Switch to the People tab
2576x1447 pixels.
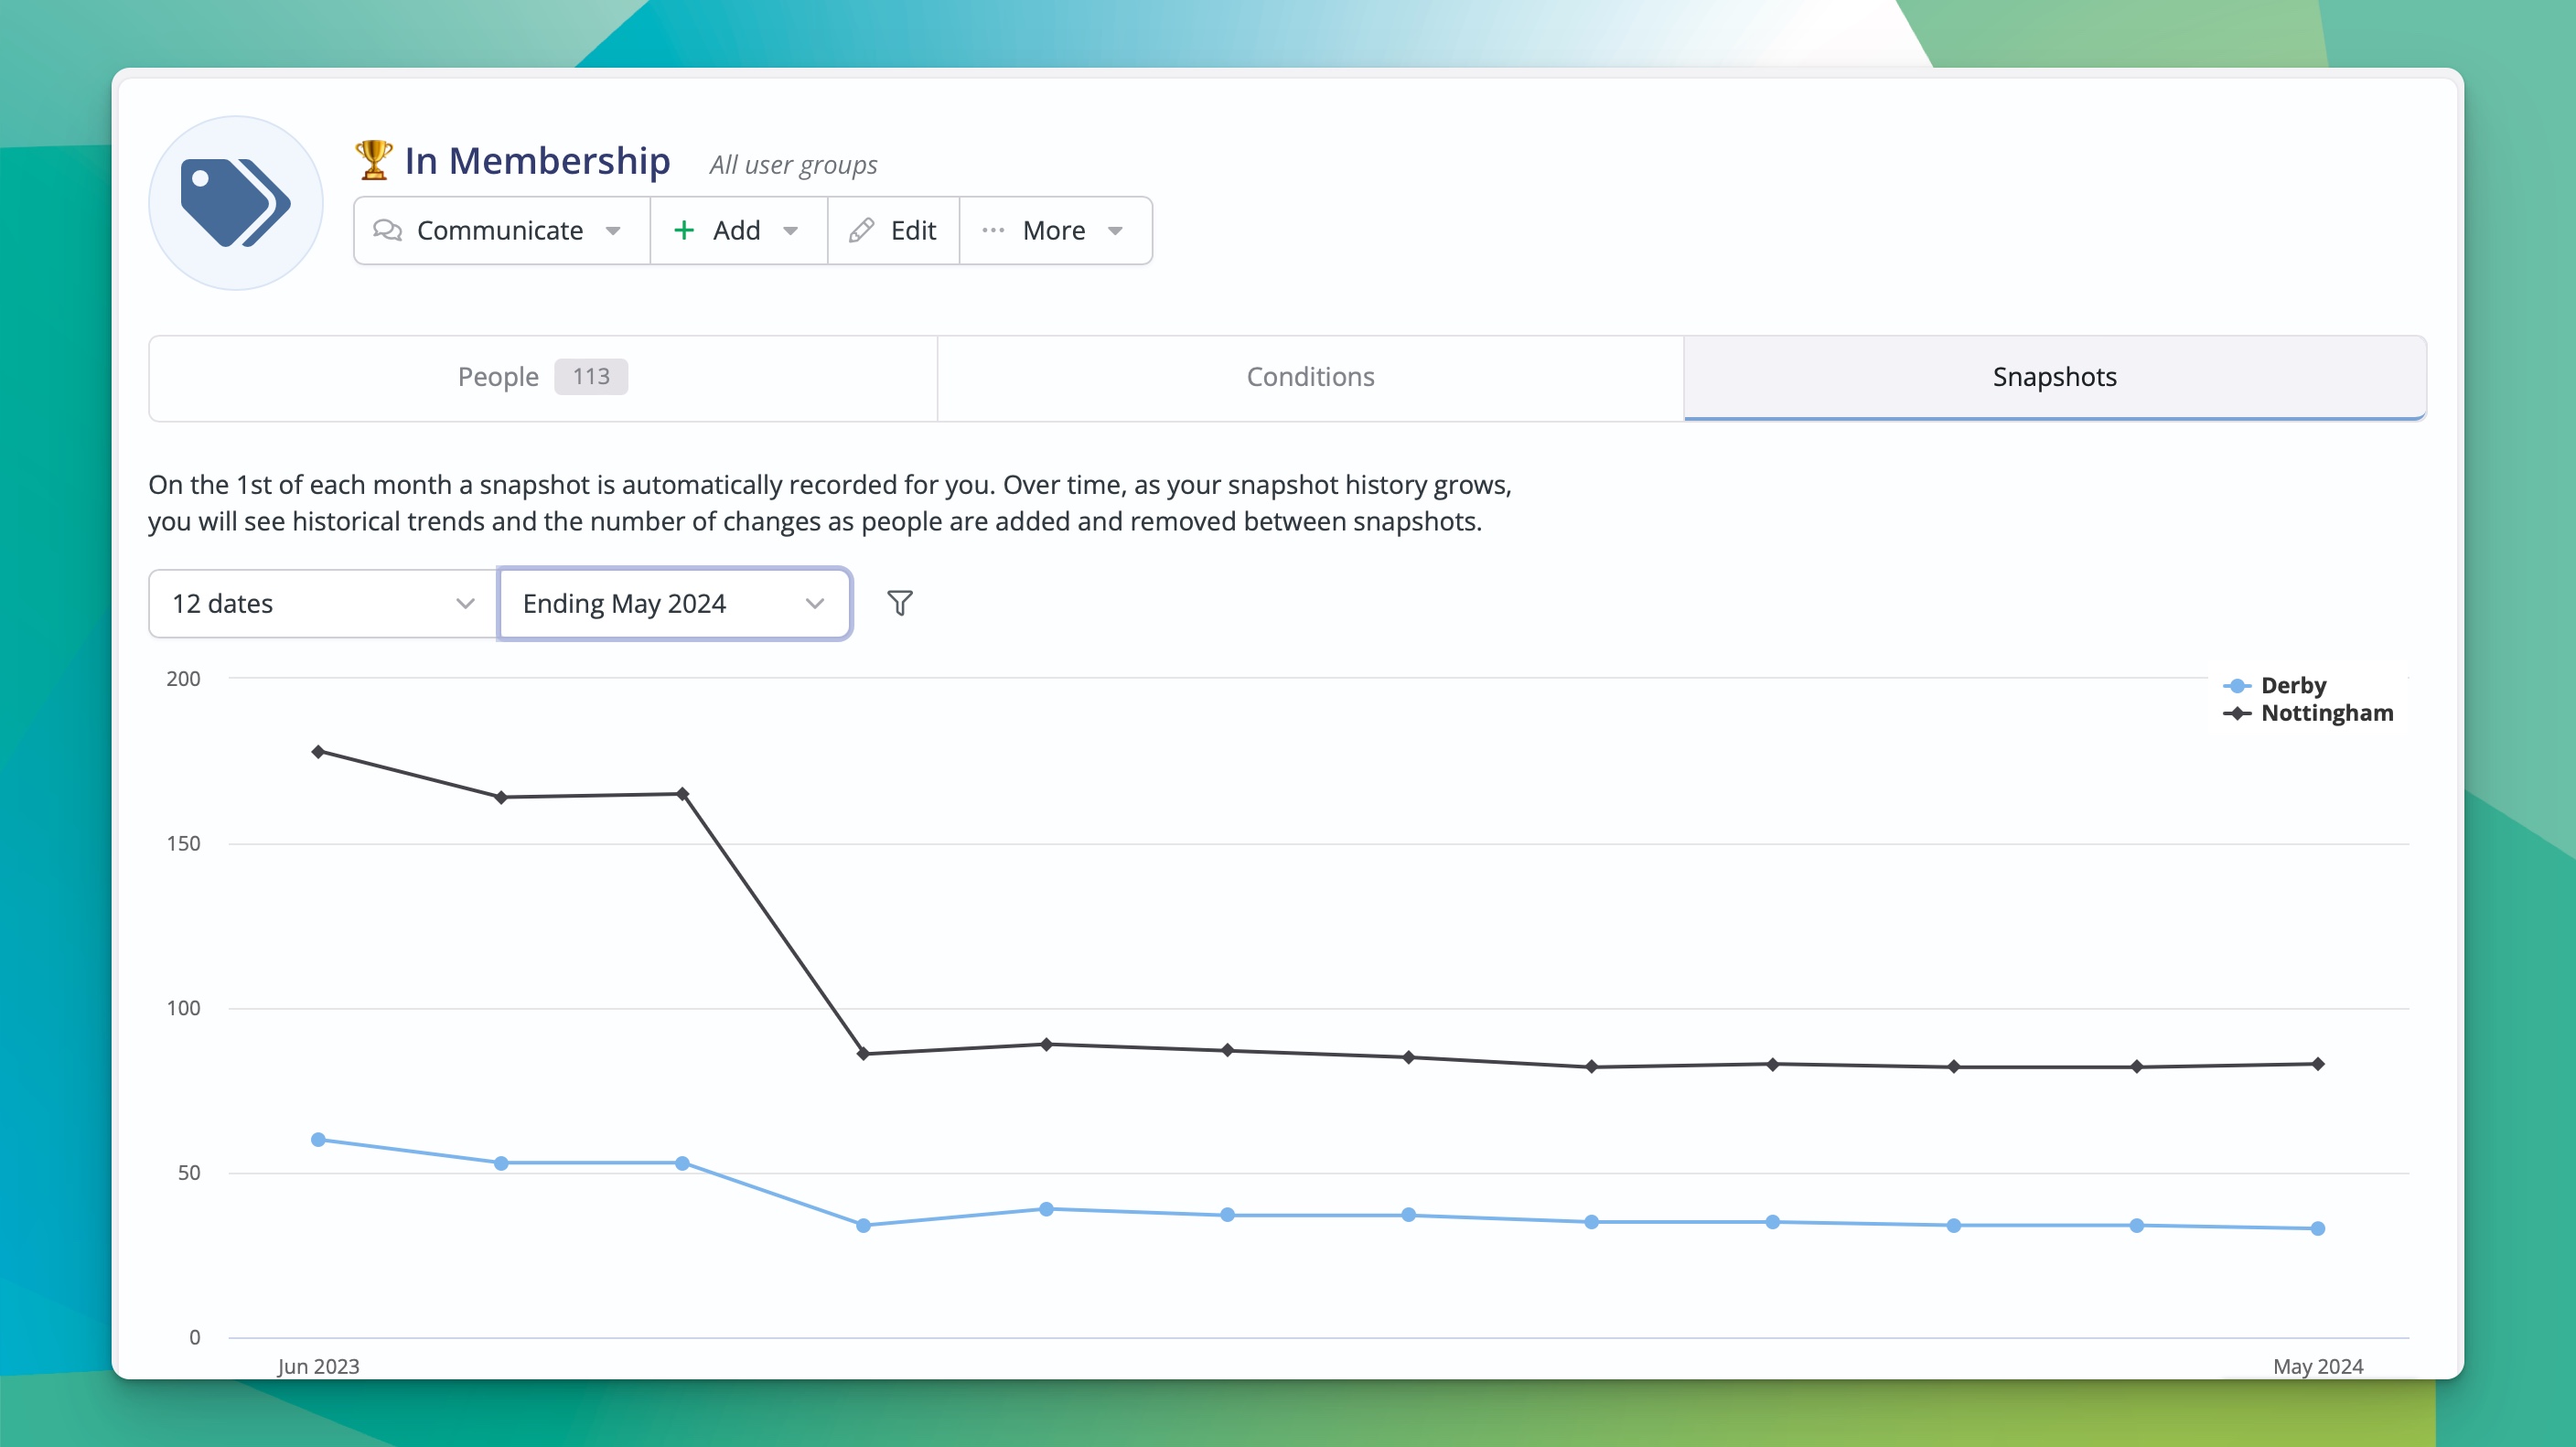(x=542, y=377)
